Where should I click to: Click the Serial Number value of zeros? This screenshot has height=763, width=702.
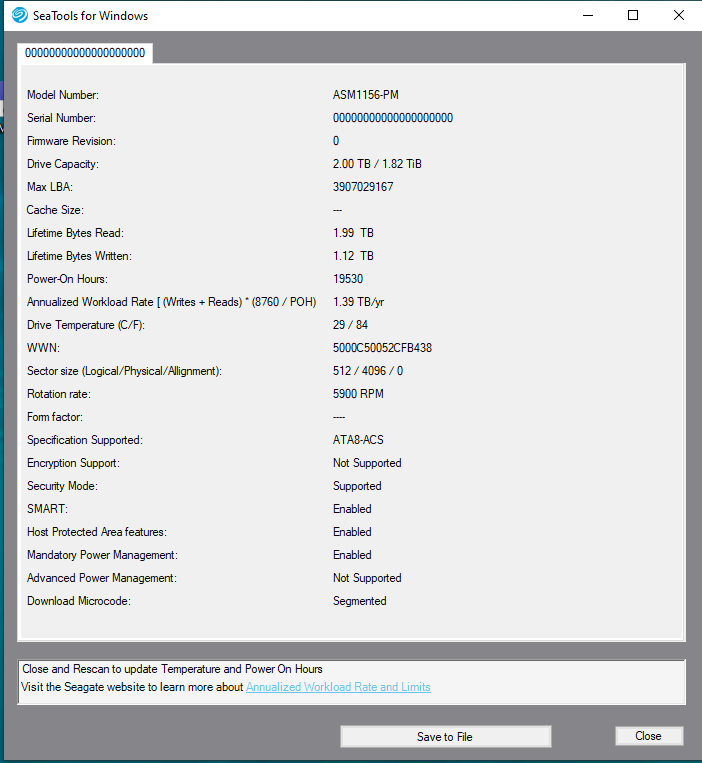pos(393,118)
